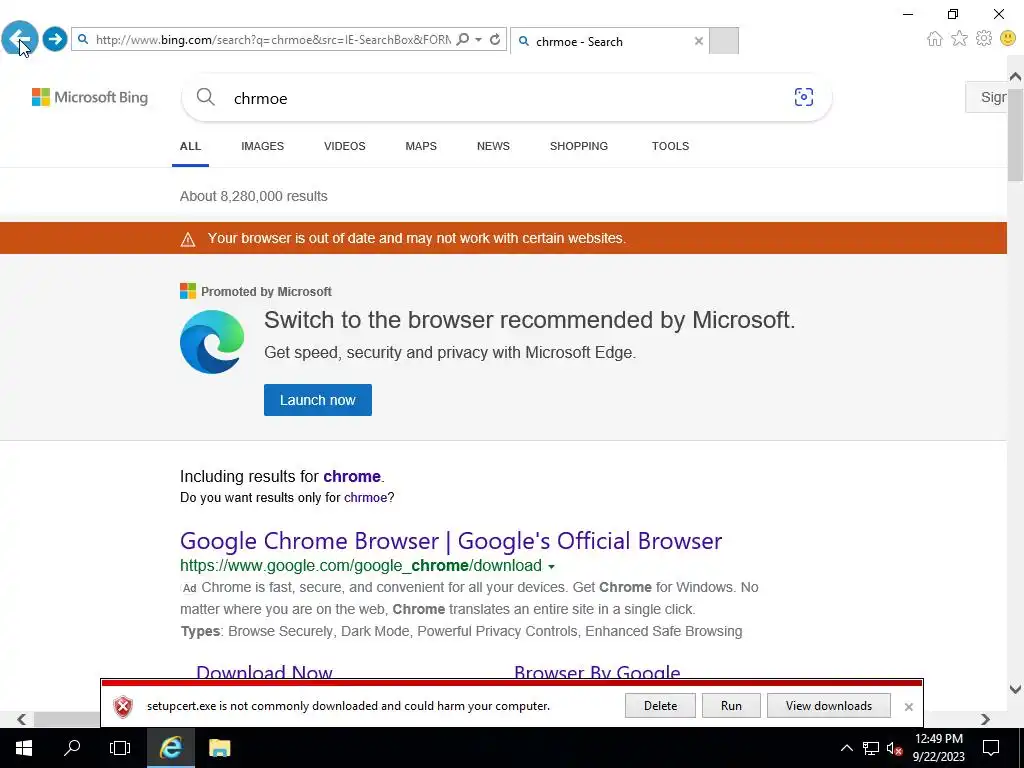The image size is (1024, 768).
Task: Open Favorites with the star icon
Action: (x=959, y=39)
